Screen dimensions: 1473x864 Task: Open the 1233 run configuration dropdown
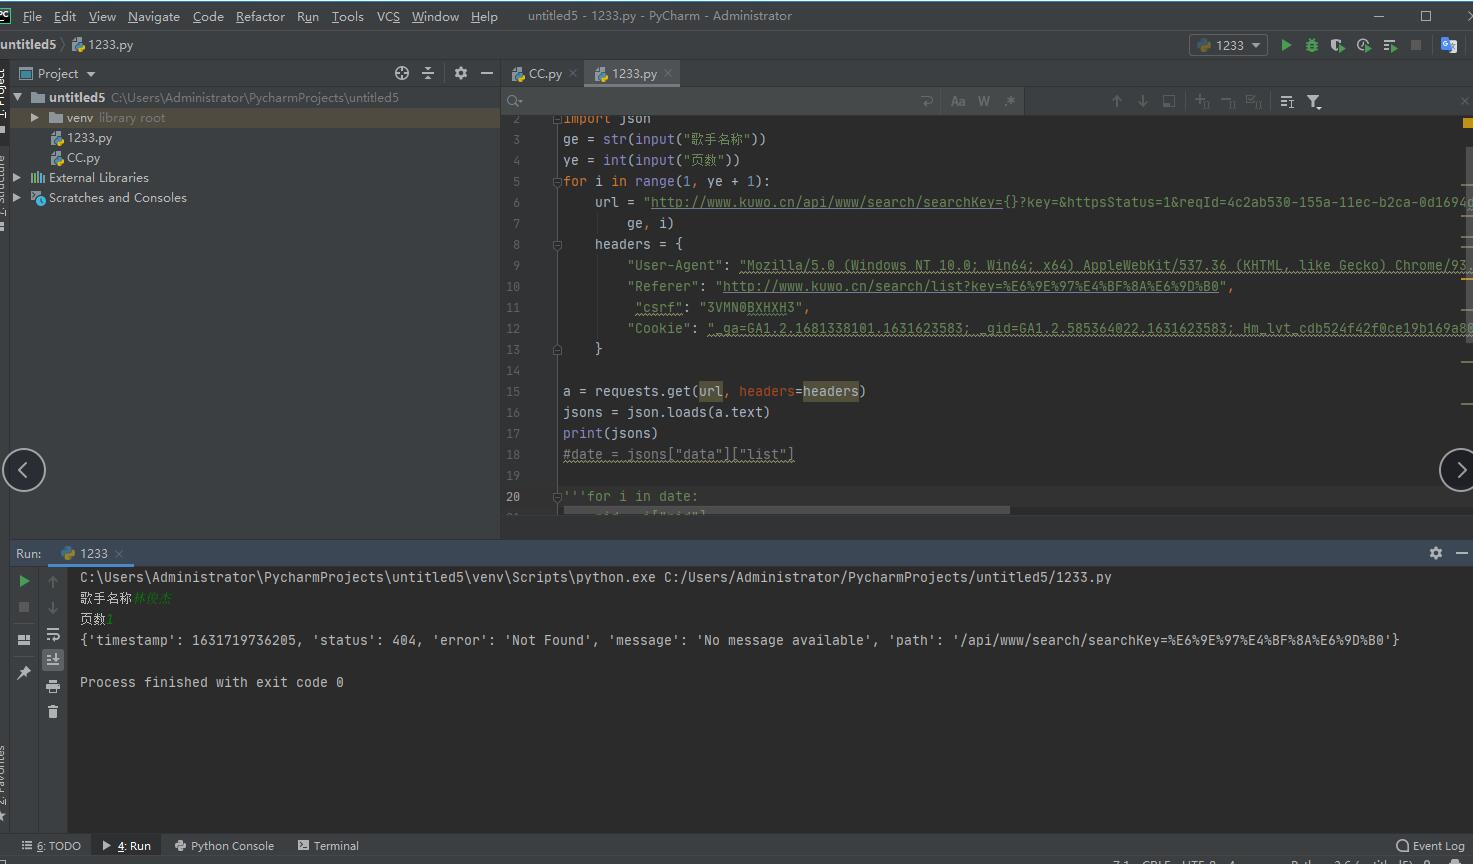coord(1229,45)
